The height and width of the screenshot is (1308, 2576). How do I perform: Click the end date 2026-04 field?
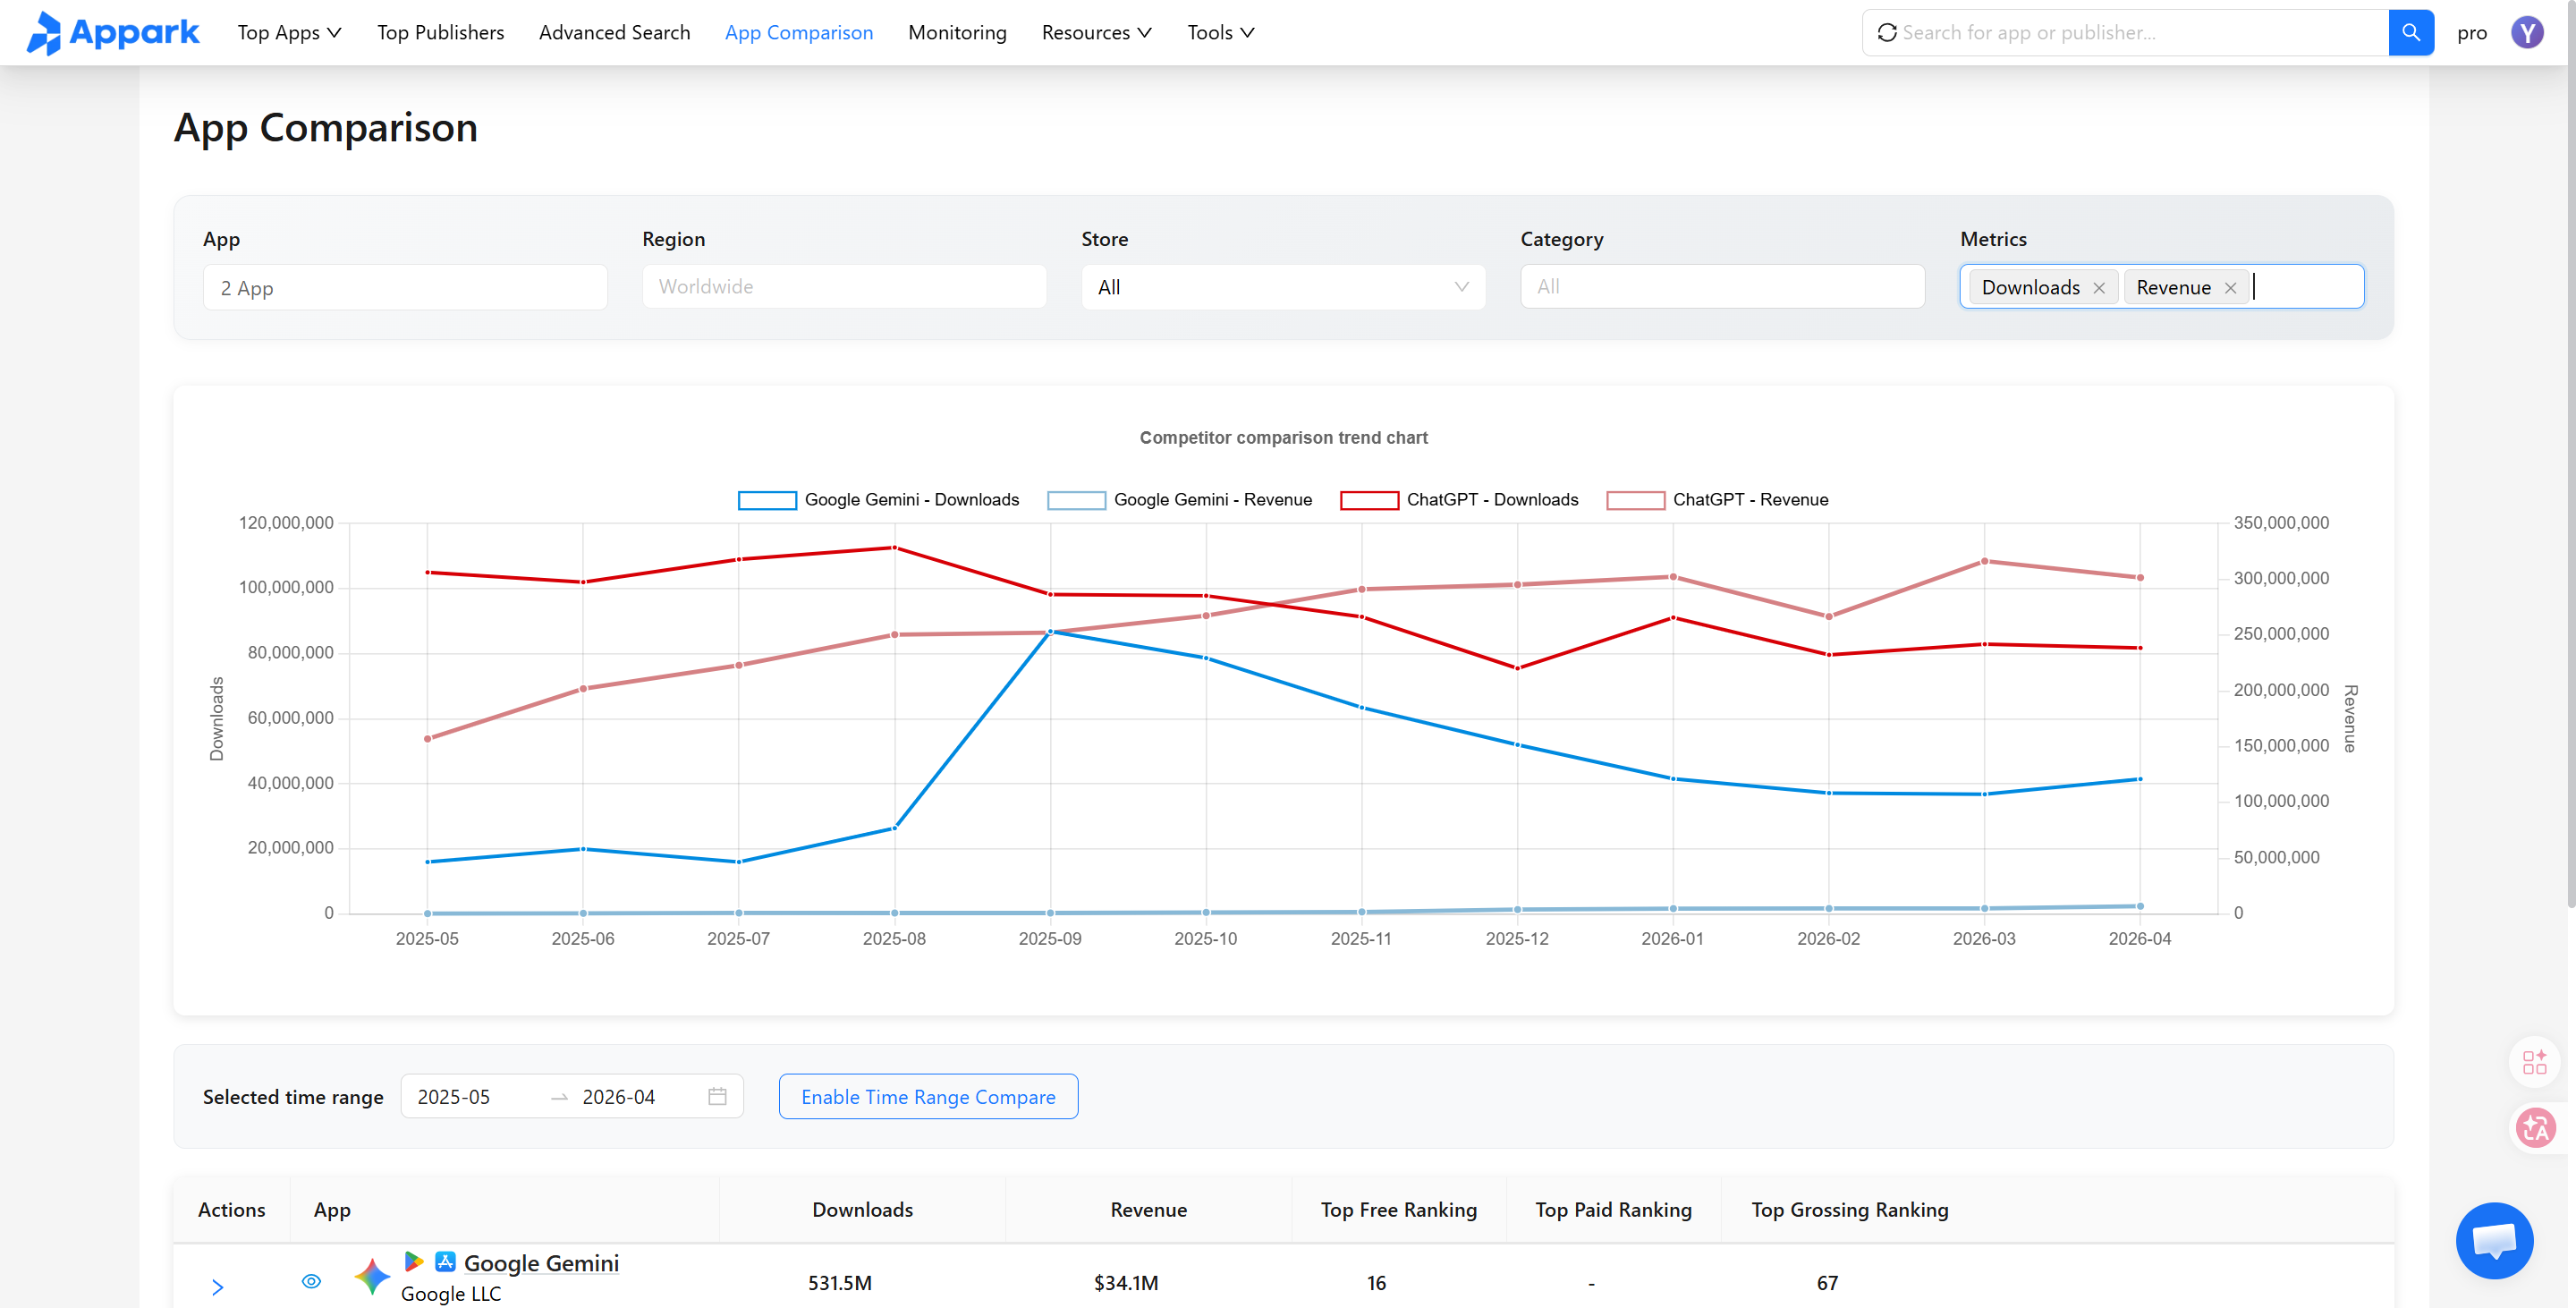coord(635,1096)
